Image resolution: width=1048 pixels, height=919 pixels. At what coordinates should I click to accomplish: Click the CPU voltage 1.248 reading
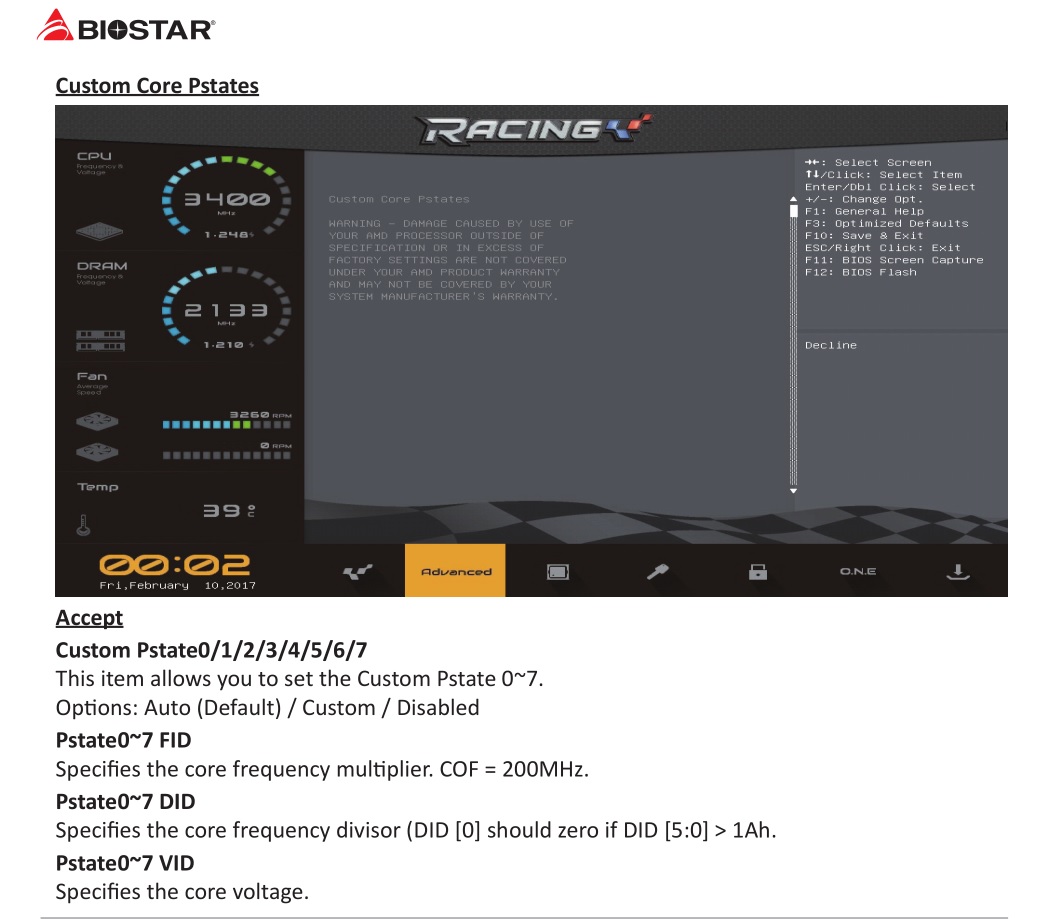point(229,235)
